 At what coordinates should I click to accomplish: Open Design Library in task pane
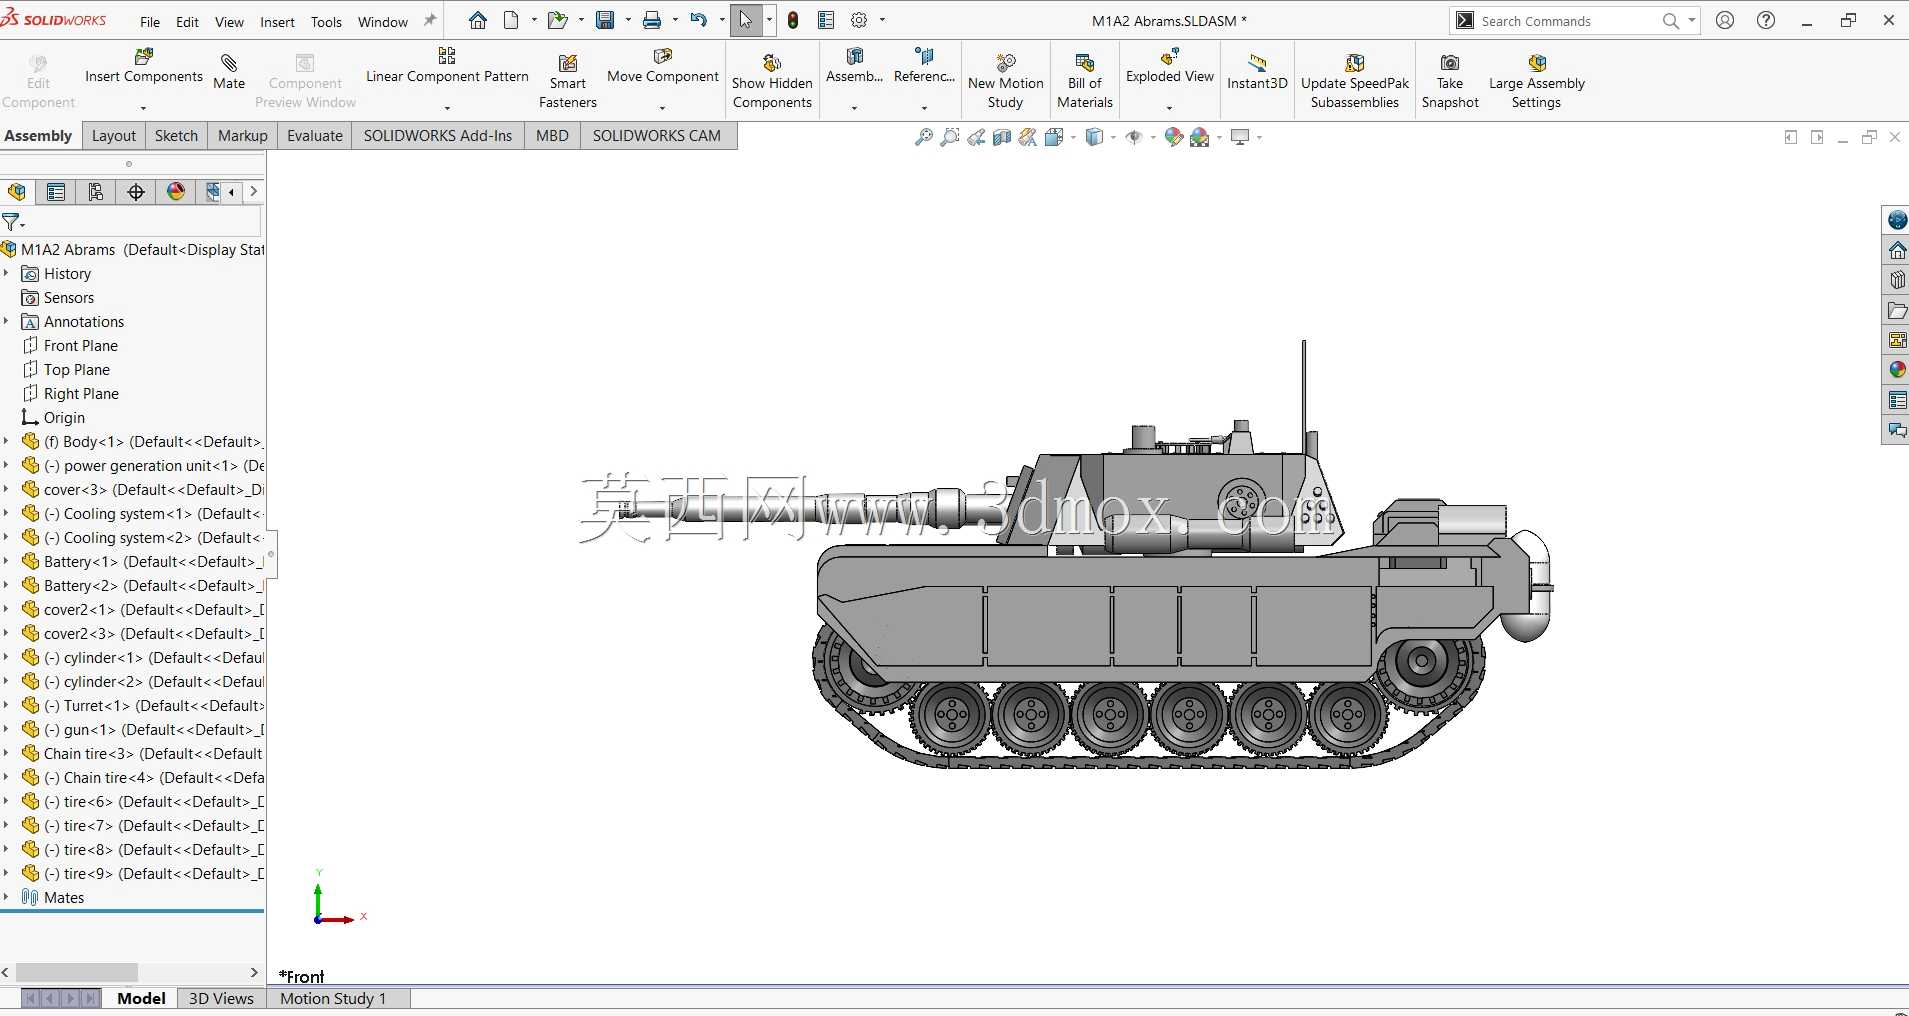coord(1897,280)
